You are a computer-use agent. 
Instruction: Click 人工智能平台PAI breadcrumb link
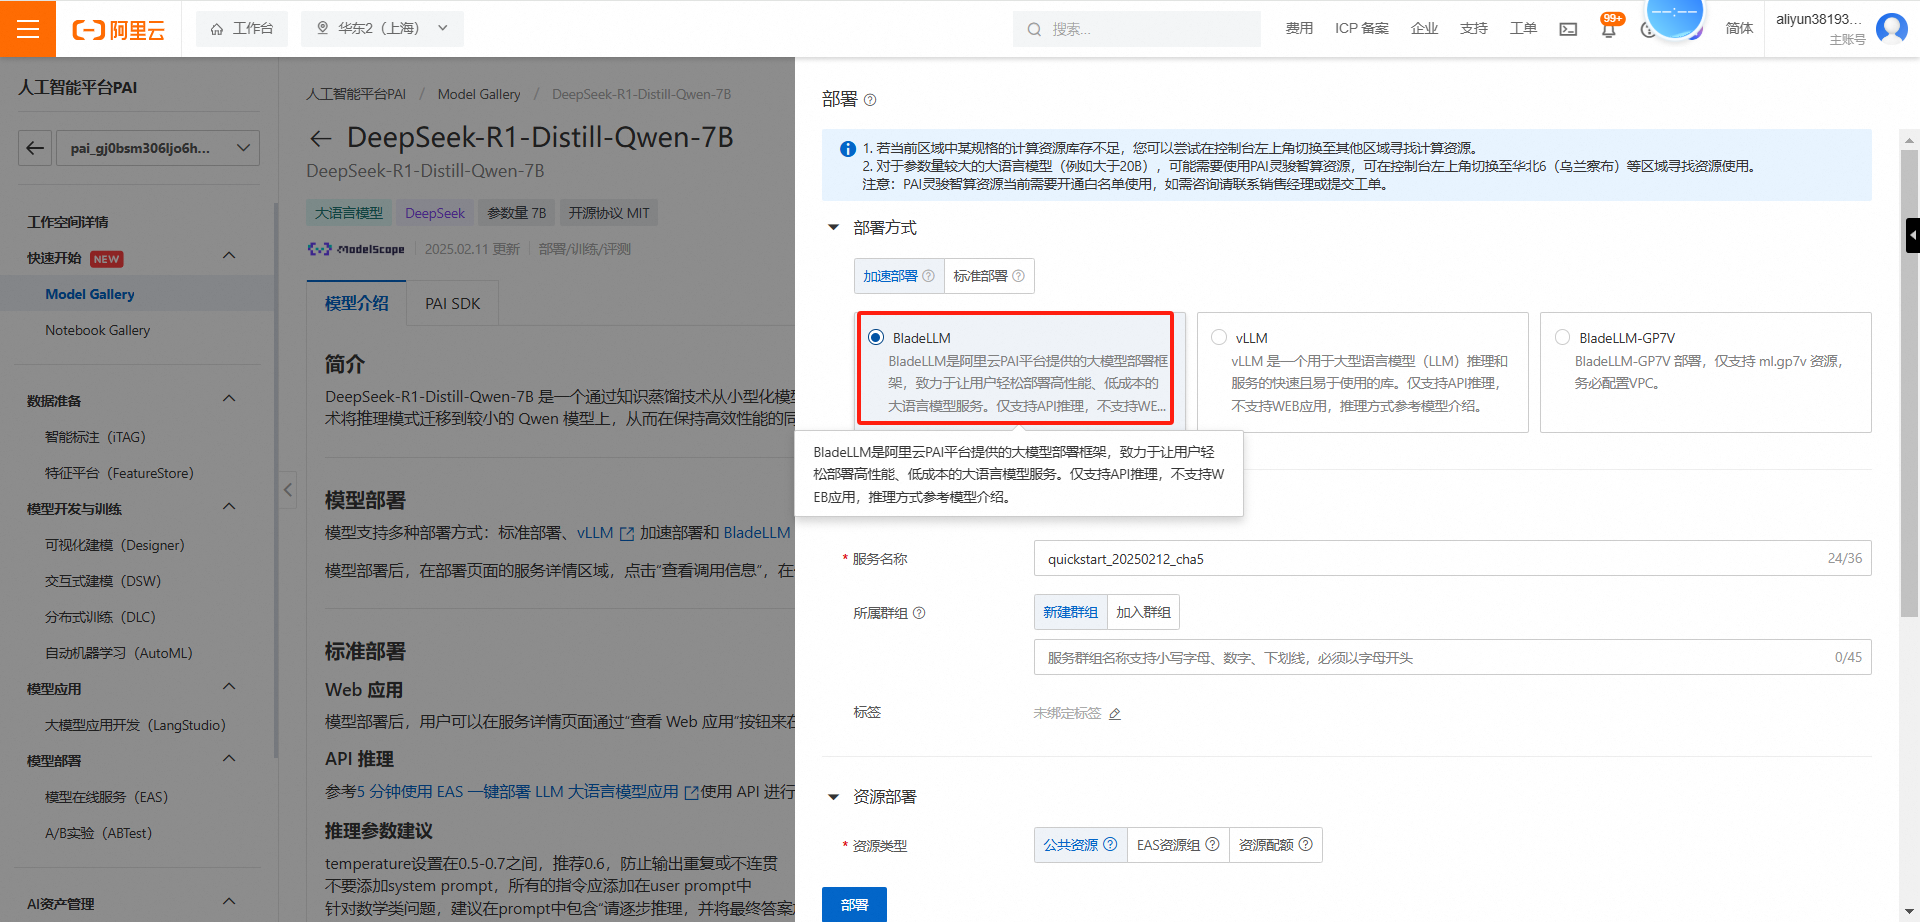pyautogui.click(x=356, y=94)
